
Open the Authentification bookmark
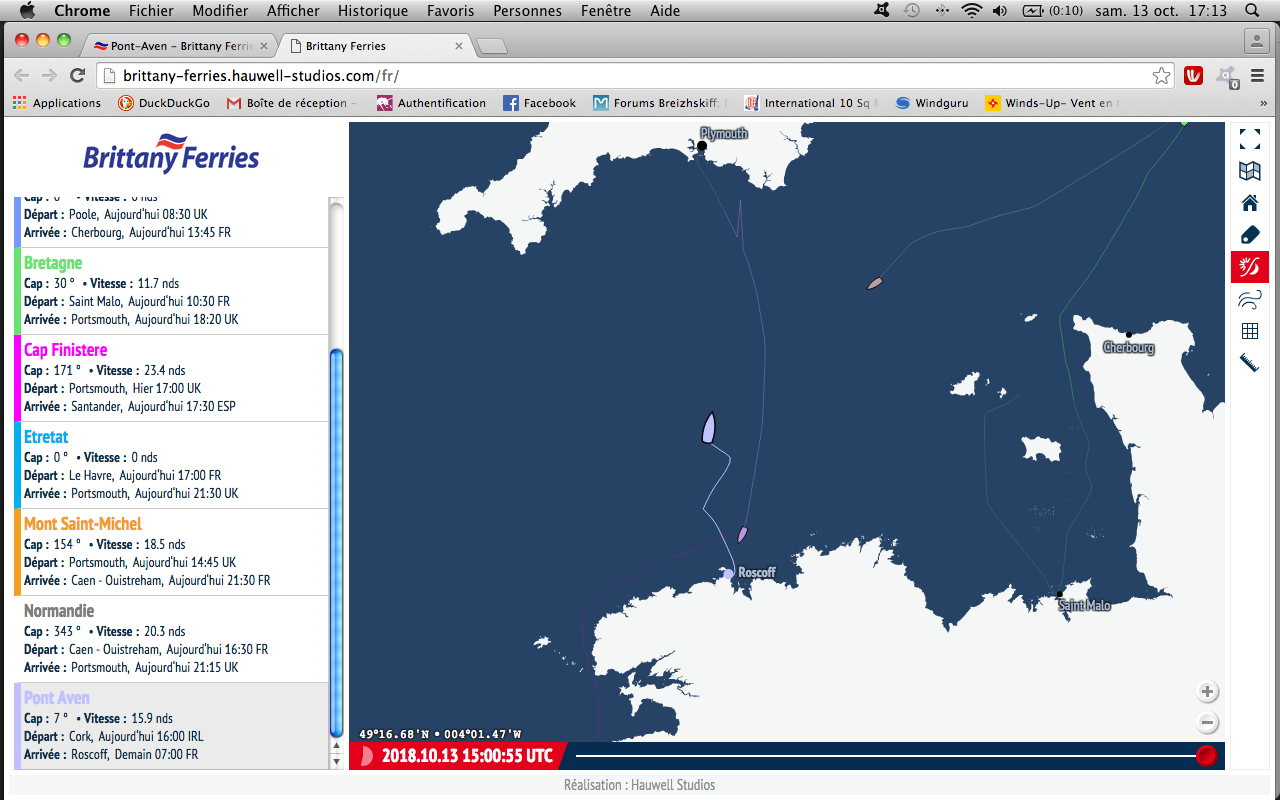[x=432, y=103]
